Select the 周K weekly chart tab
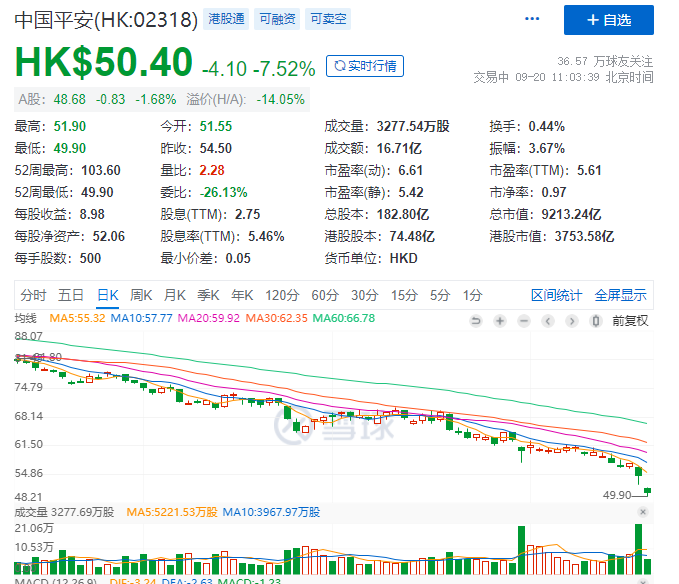This screenshot has width=679, height=584. point(140,295)
